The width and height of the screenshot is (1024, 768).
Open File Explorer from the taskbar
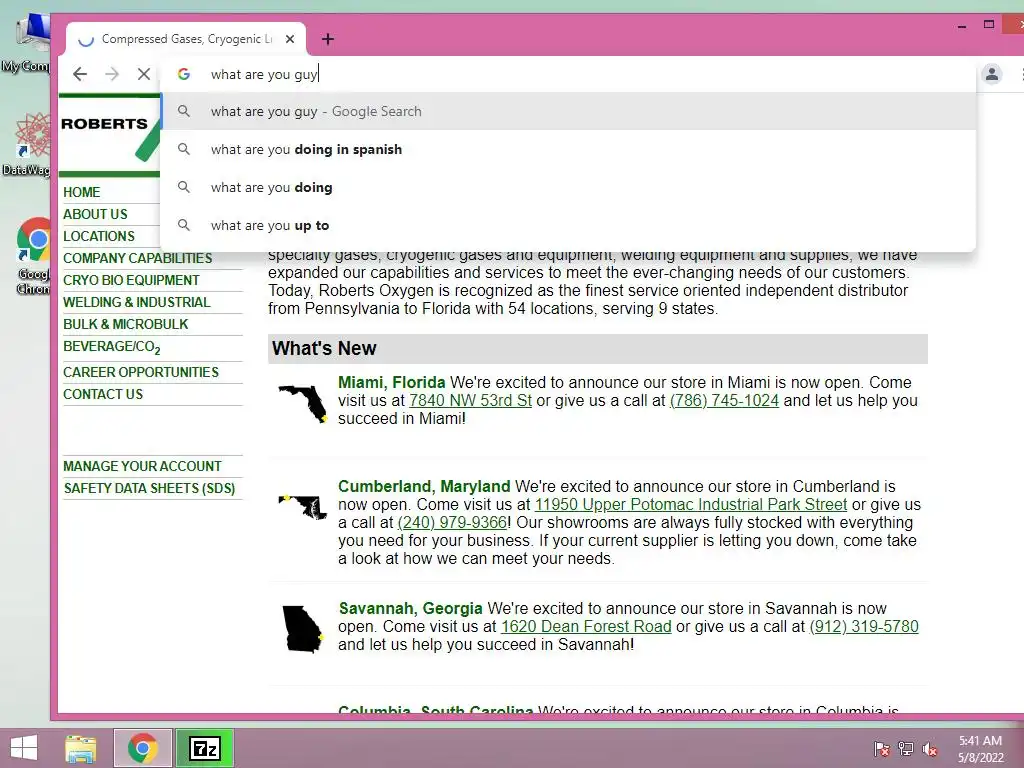pyautogui.click(x=81, y=748)
